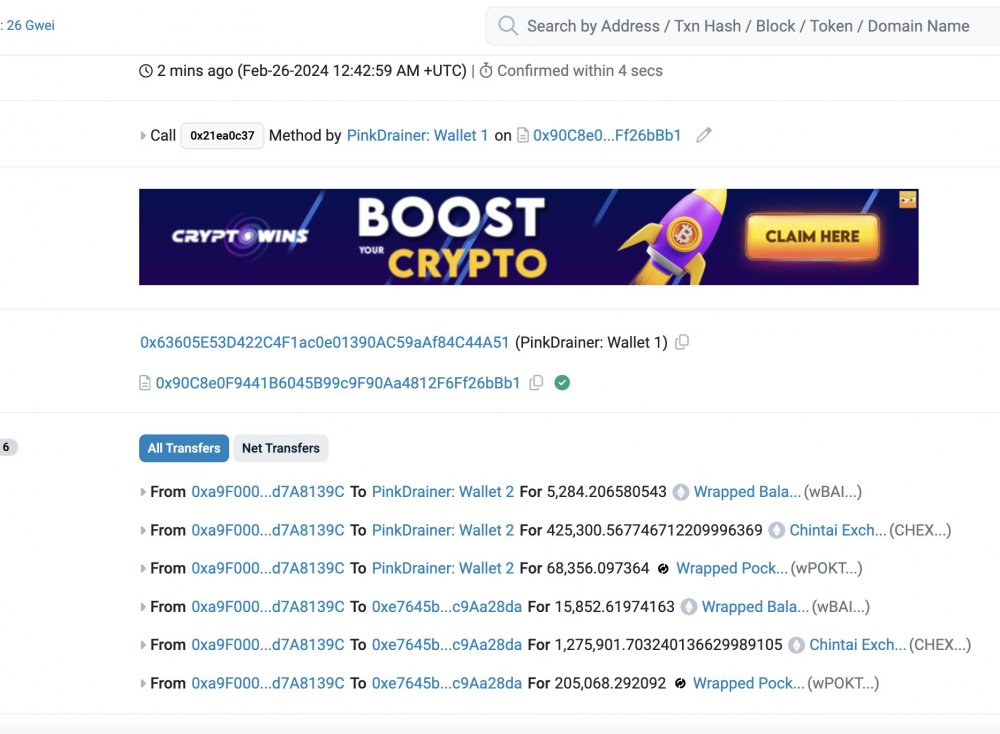Screen dimensions: 1000x734
Task: Expand the last transfer row, 205,068.292092
Action: 143,684
